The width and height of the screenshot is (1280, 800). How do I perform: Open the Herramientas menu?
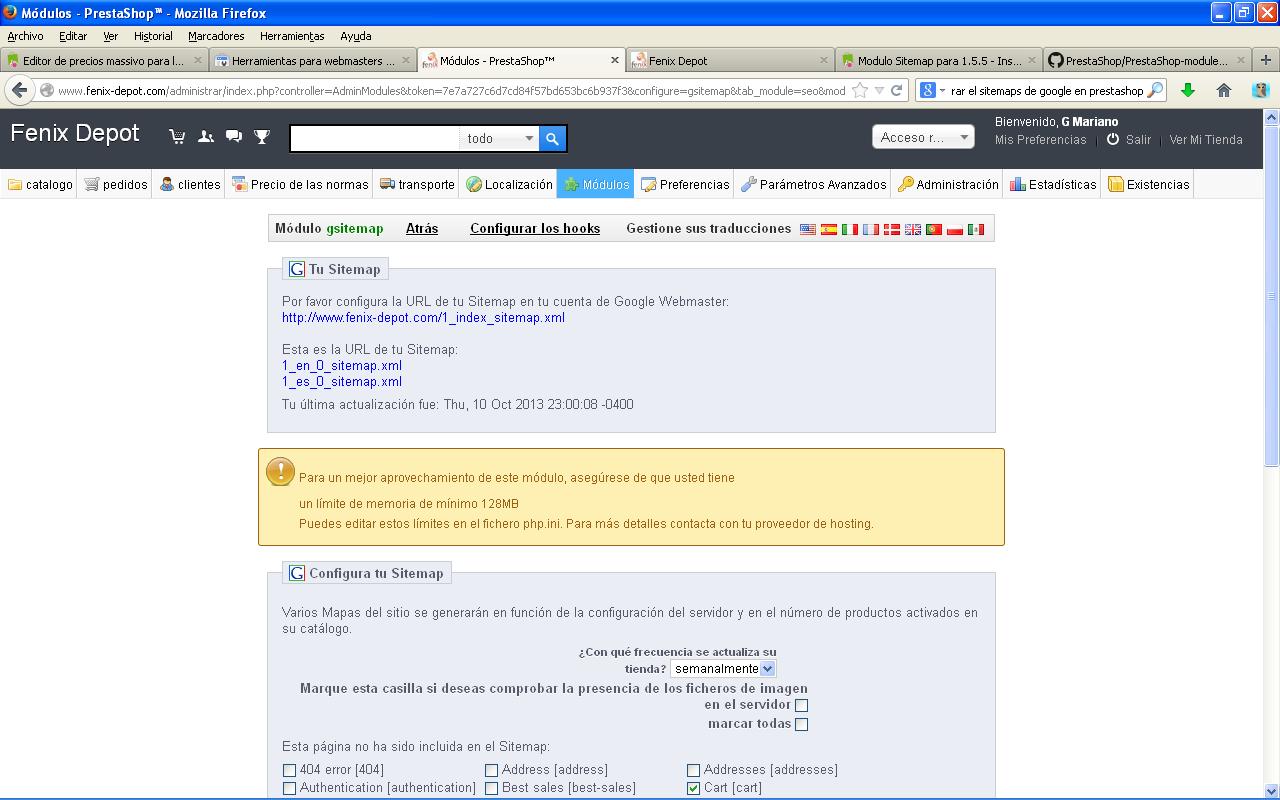[292, 36]
